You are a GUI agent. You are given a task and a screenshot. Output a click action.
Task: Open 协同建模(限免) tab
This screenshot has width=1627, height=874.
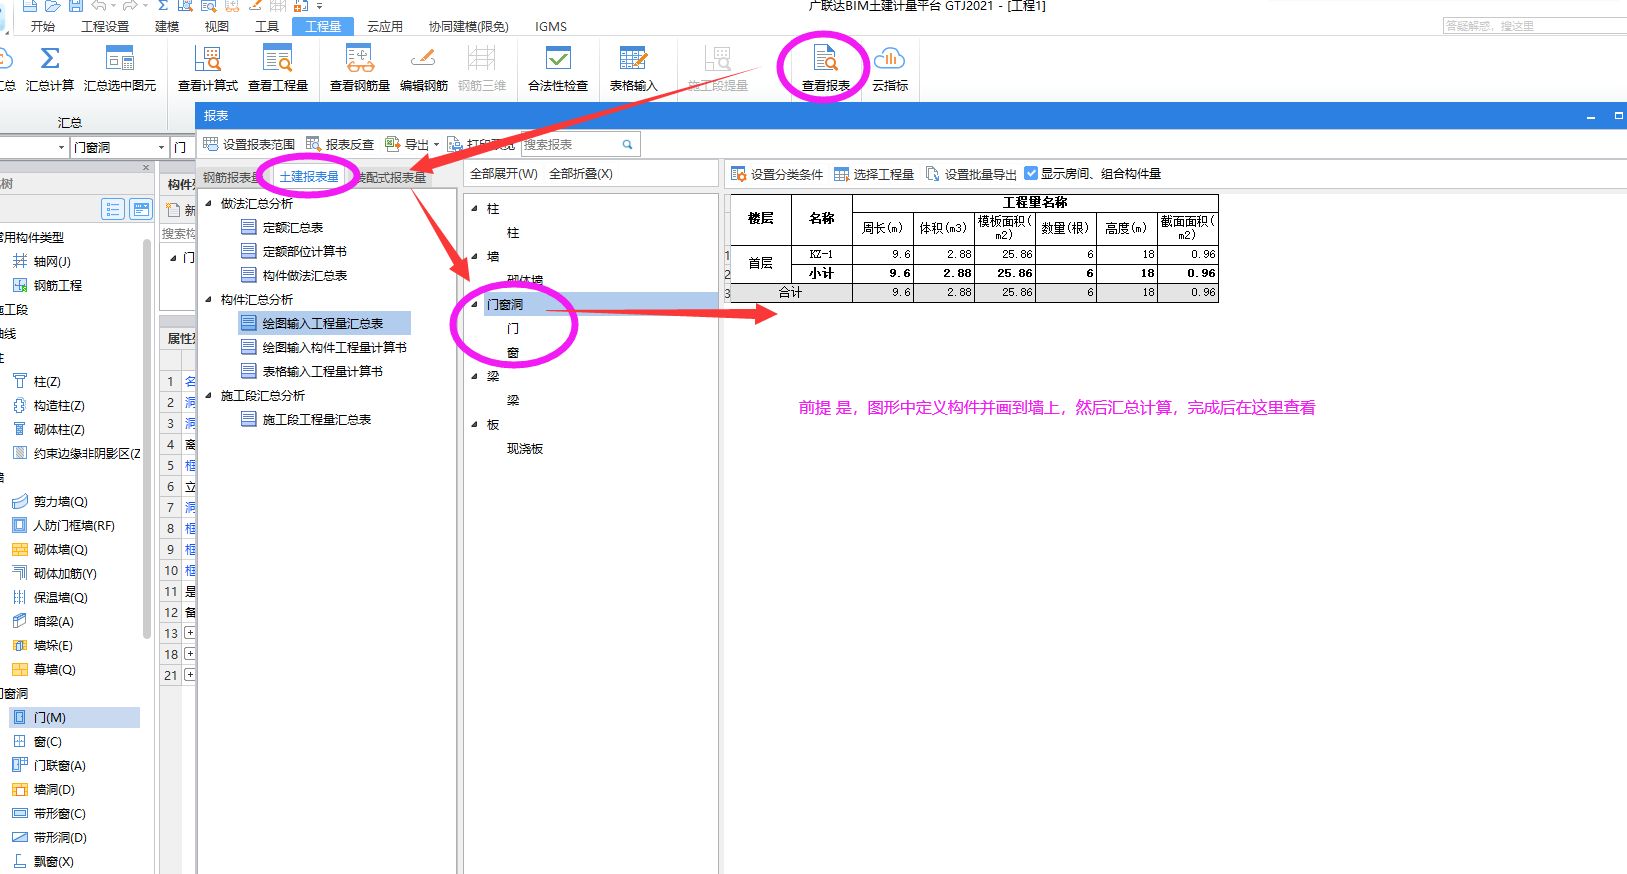[468, 26]
